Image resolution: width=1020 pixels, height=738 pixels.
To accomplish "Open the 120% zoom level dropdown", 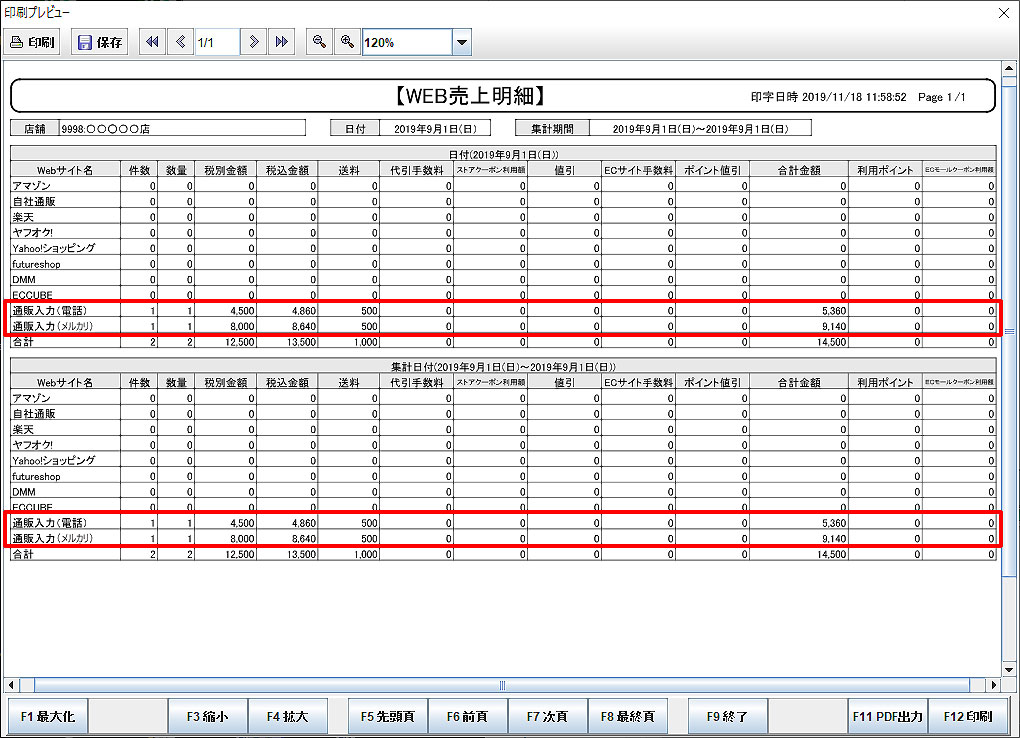I will pyautogui.click(x=461, y=43).
